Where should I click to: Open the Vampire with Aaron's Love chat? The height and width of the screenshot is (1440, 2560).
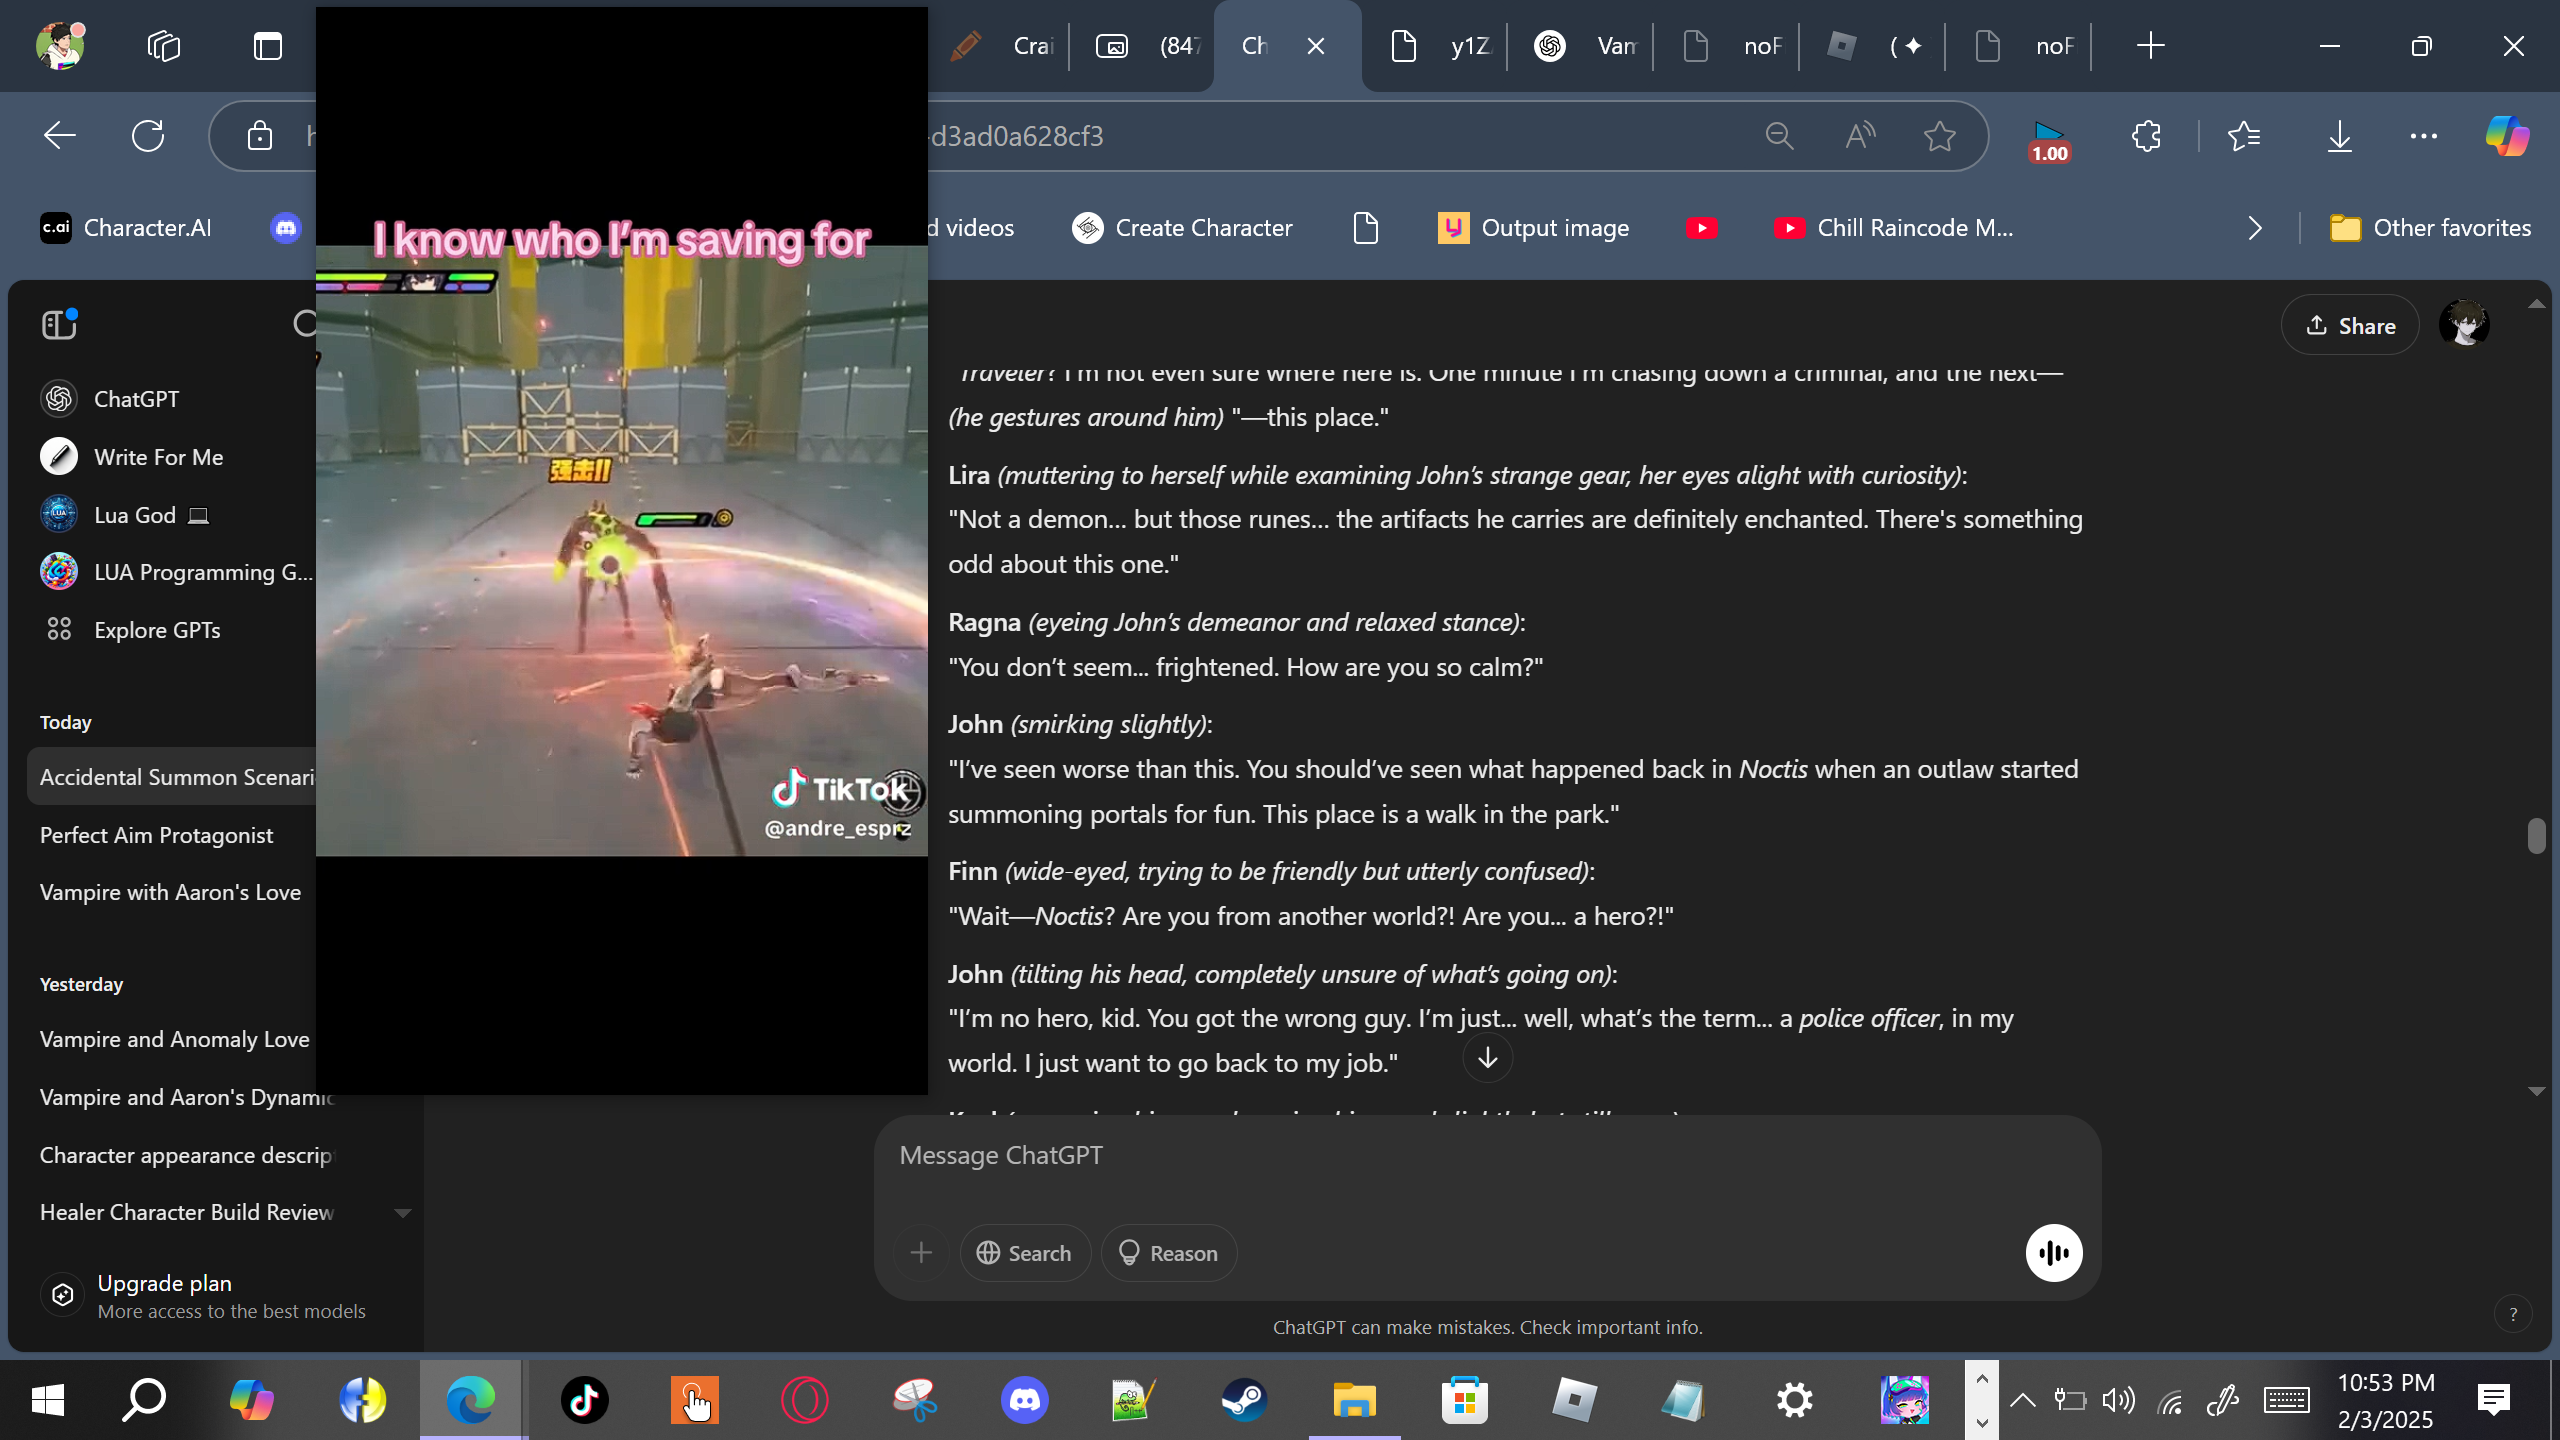pos(170,892)
